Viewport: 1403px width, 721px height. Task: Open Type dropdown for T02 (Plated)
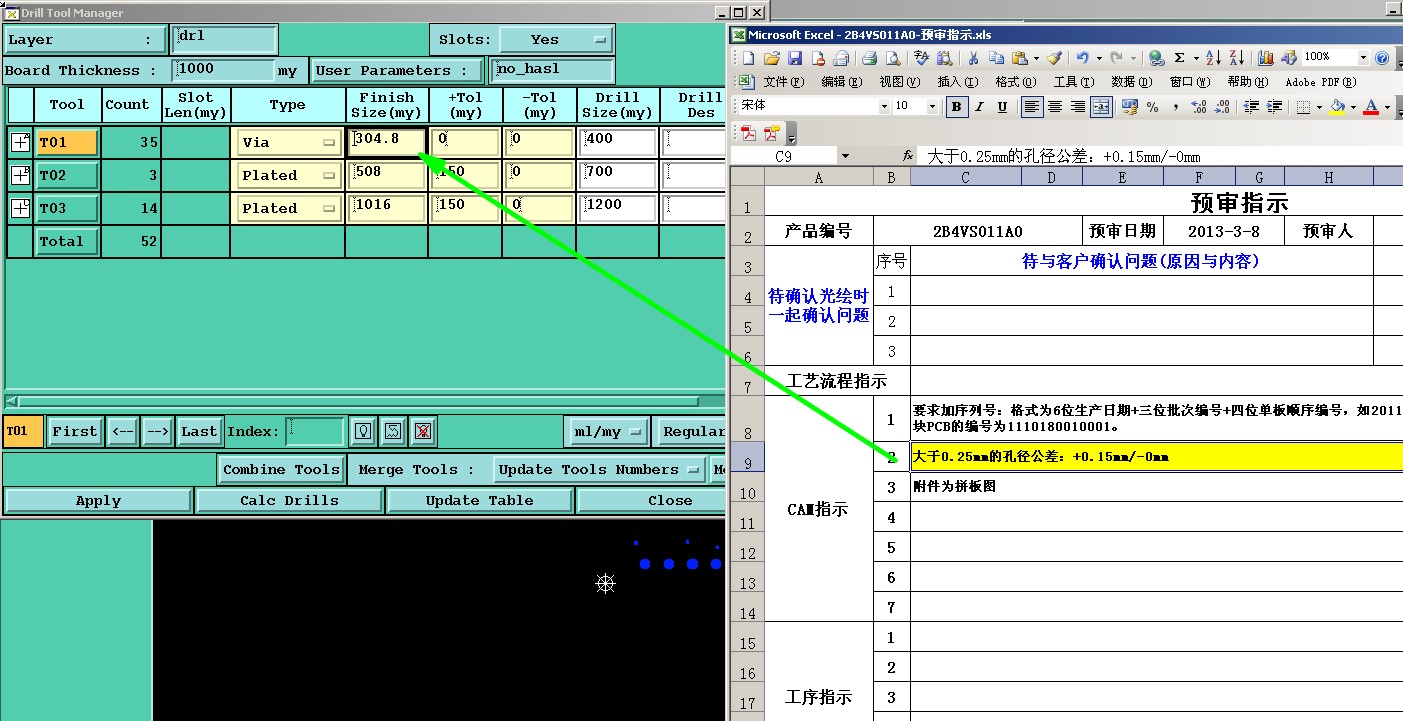coord(289,175)
